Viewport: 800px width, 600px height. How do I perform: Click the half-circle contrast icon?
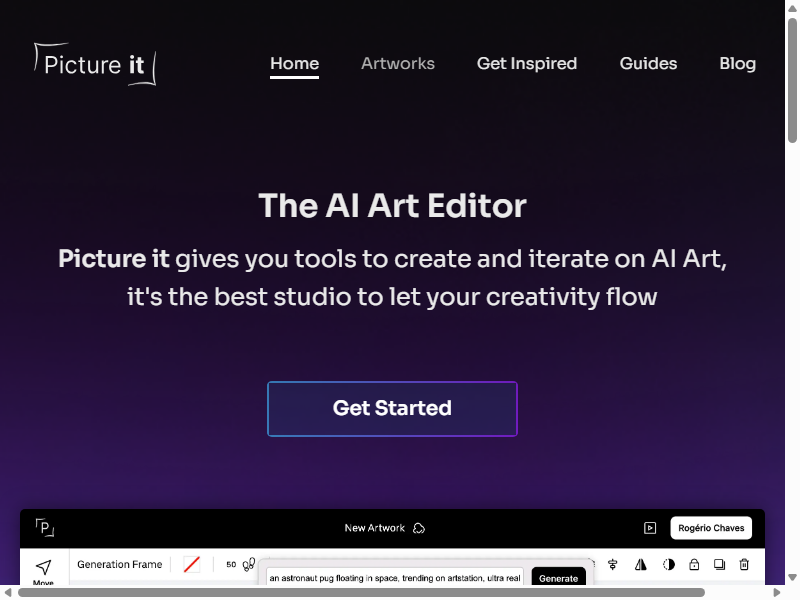click(669, 564)
